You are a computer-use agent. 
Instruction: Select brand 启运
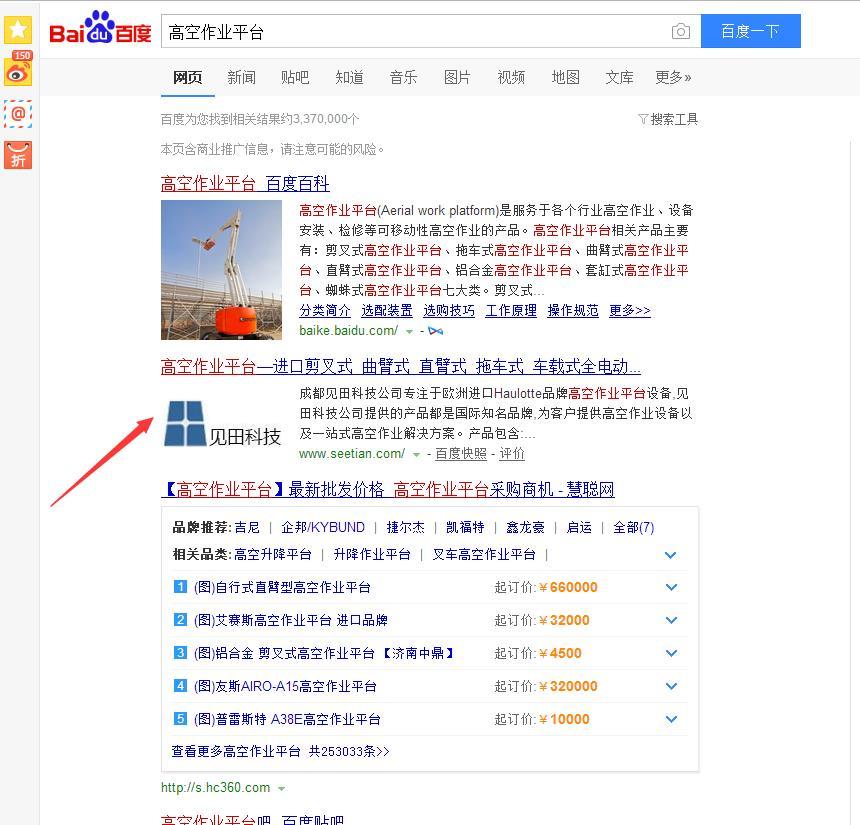579,527
